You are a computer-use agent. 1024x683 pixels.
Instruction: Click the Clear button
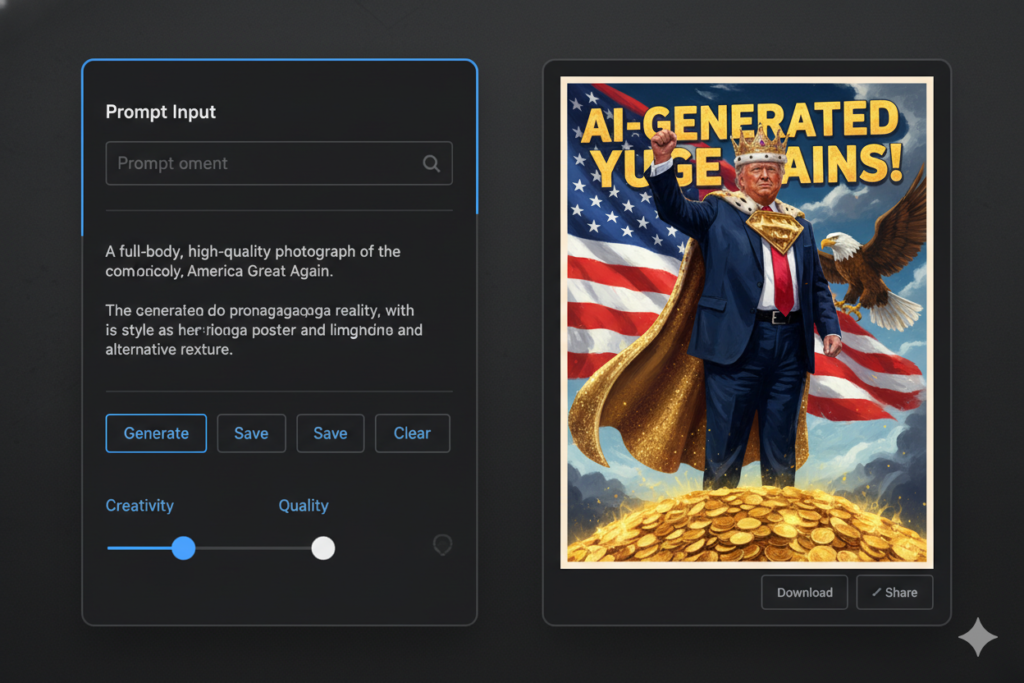[412, 433]
